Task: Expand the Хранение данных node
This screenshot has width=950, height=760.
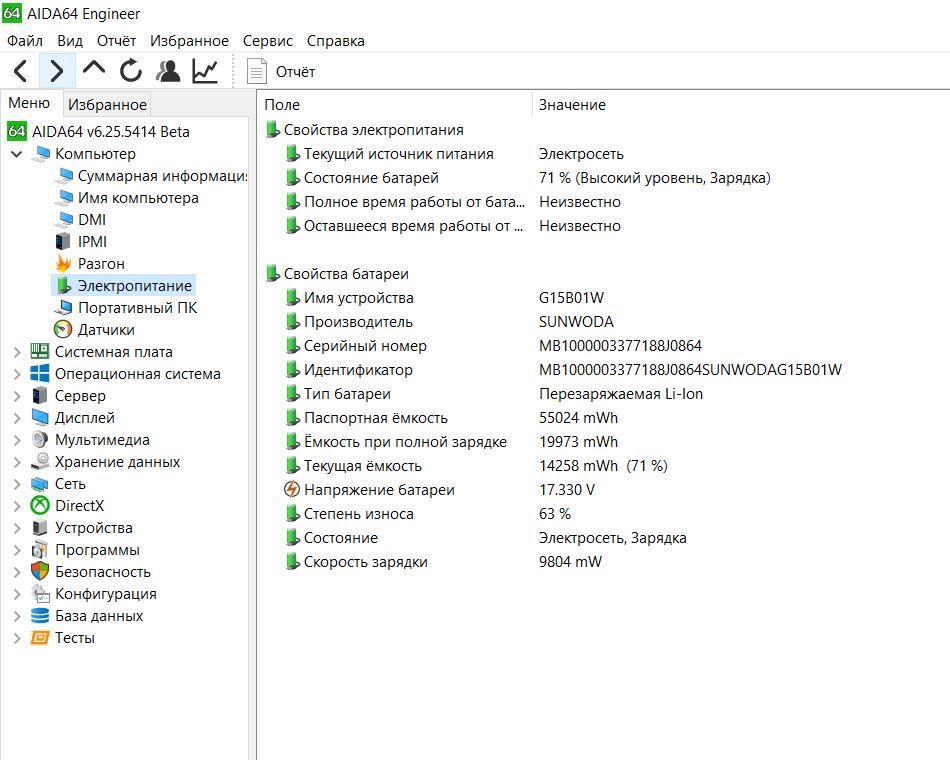Action: point(17,462)
